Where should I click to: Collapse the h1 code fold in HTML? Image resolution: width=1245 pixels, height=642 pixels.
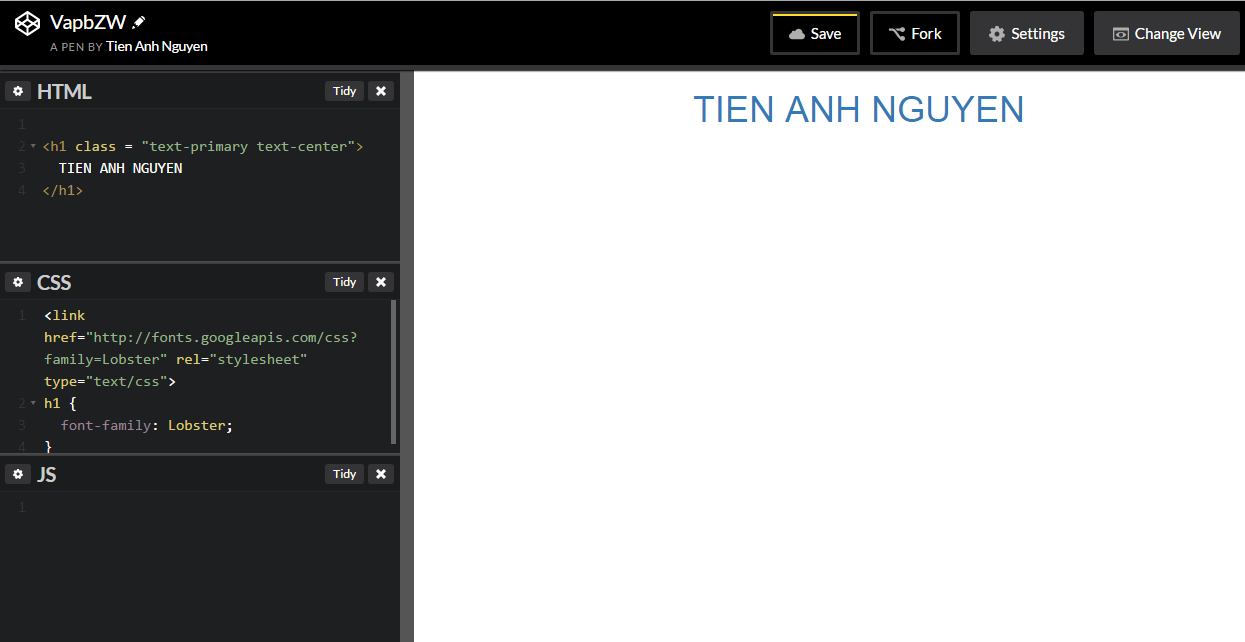pos(33,145)
